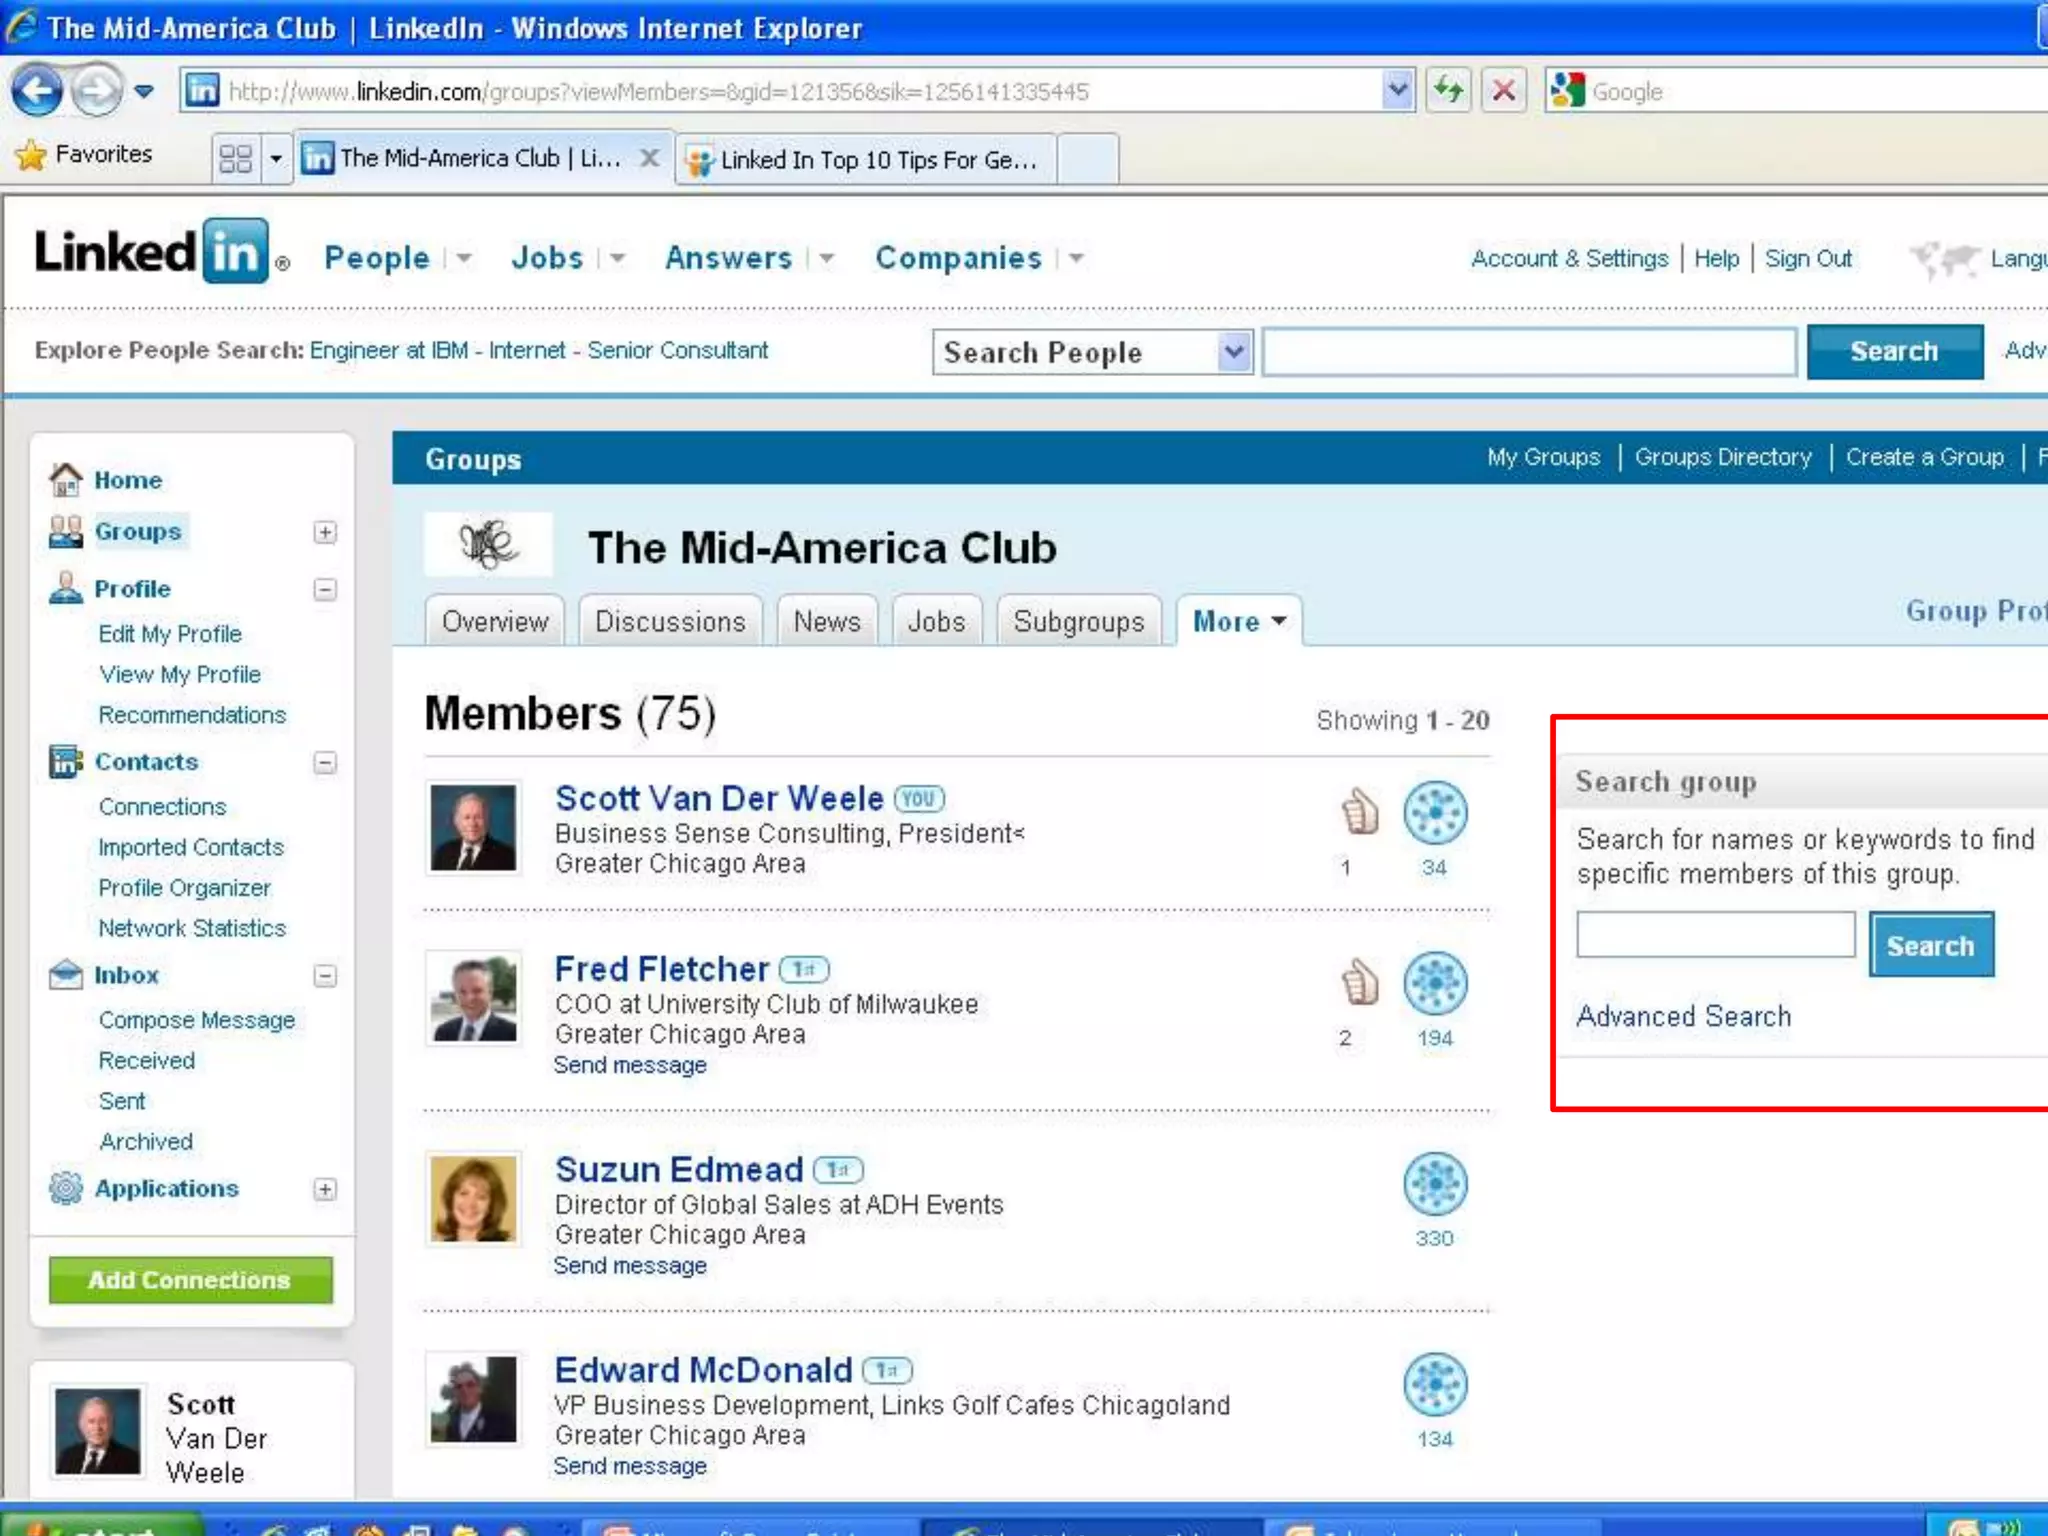Switch to the Discussions tab
Screen dimensions: 2048x1536
[670, 621]
